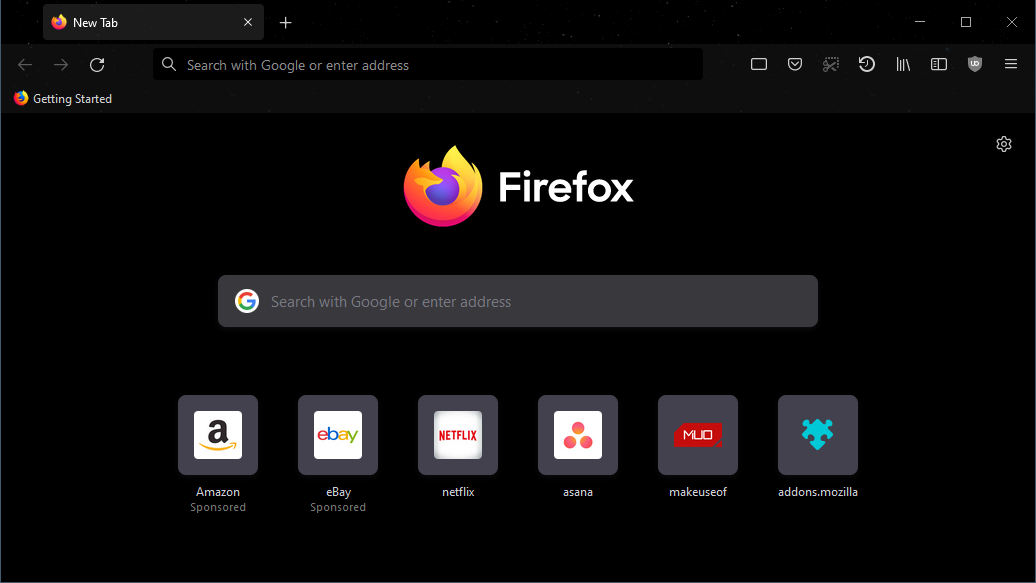Open the uBlock Origin extension

[x=975, y=65]
